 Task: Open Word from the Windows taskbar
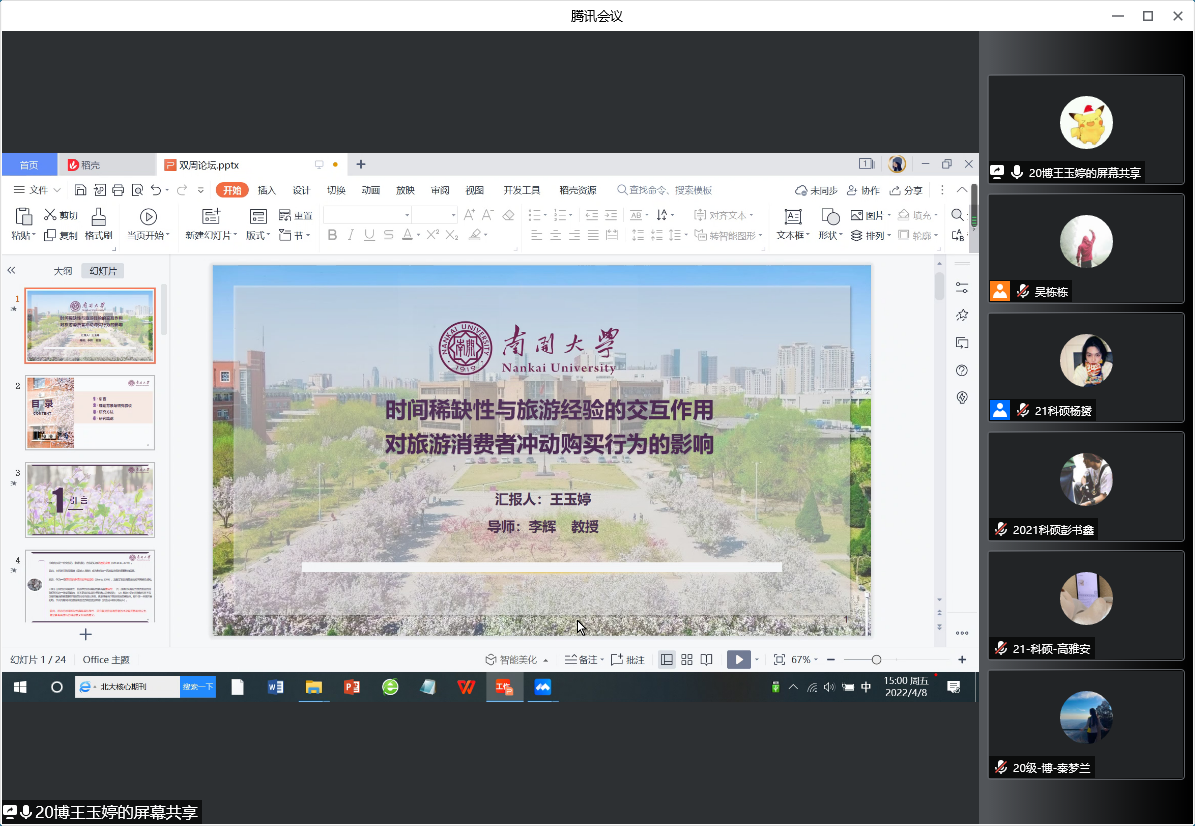276,687
